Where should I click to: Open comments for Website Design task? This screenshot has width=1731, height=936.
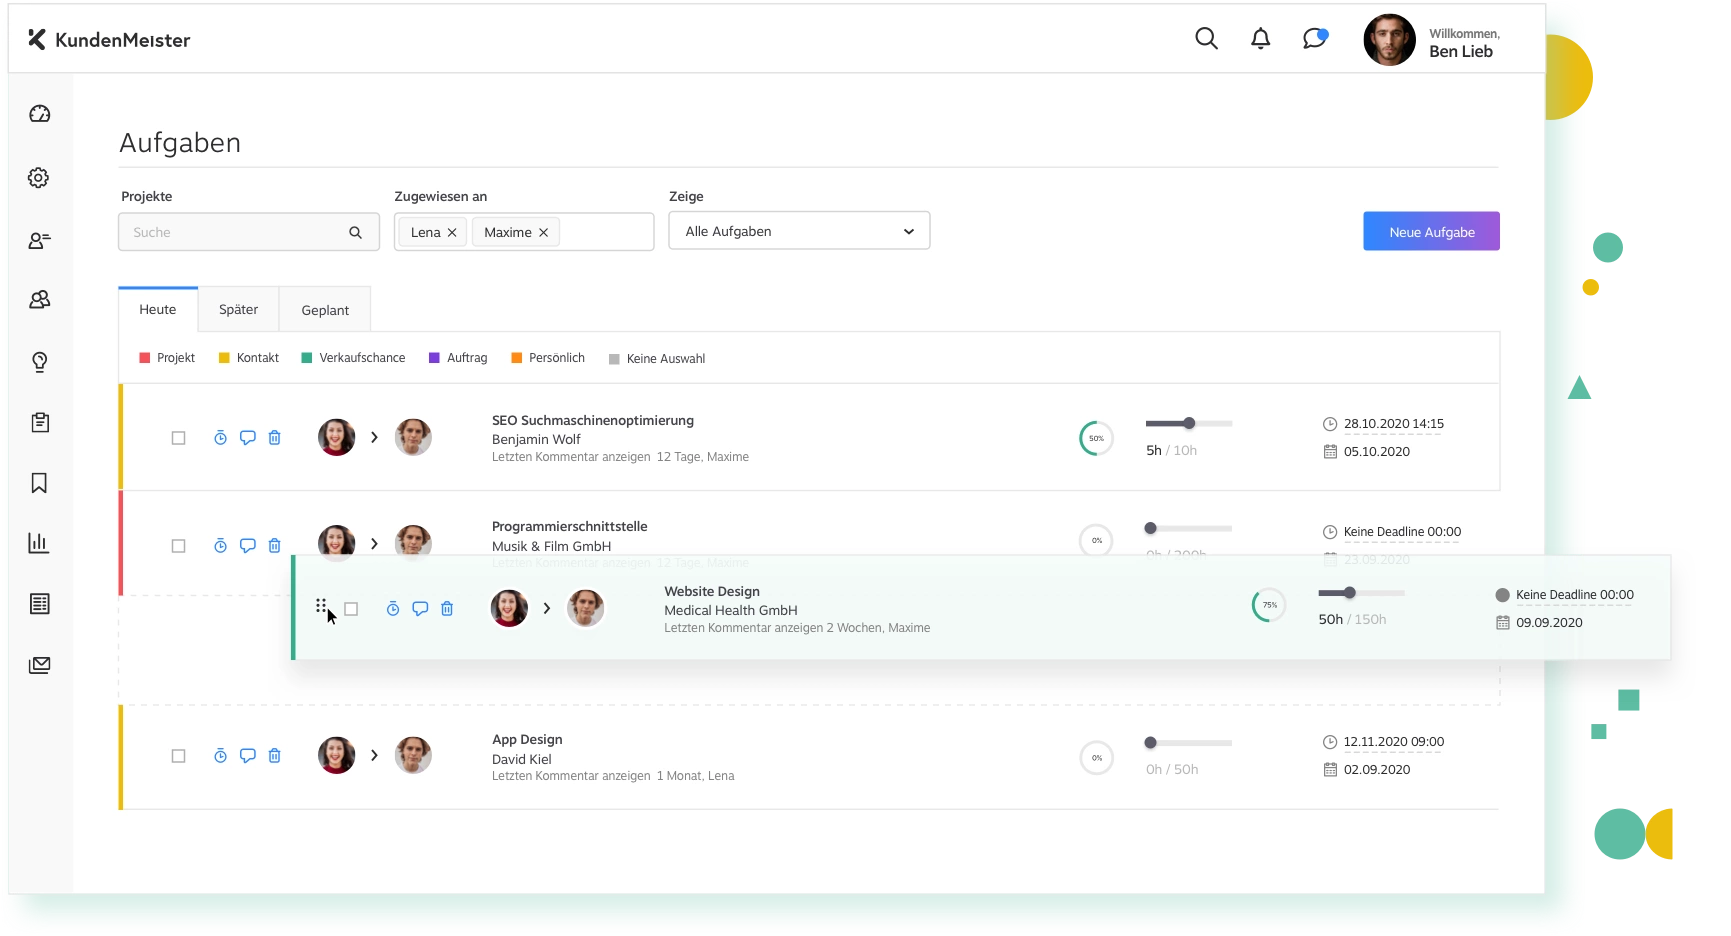coord(420,609)
